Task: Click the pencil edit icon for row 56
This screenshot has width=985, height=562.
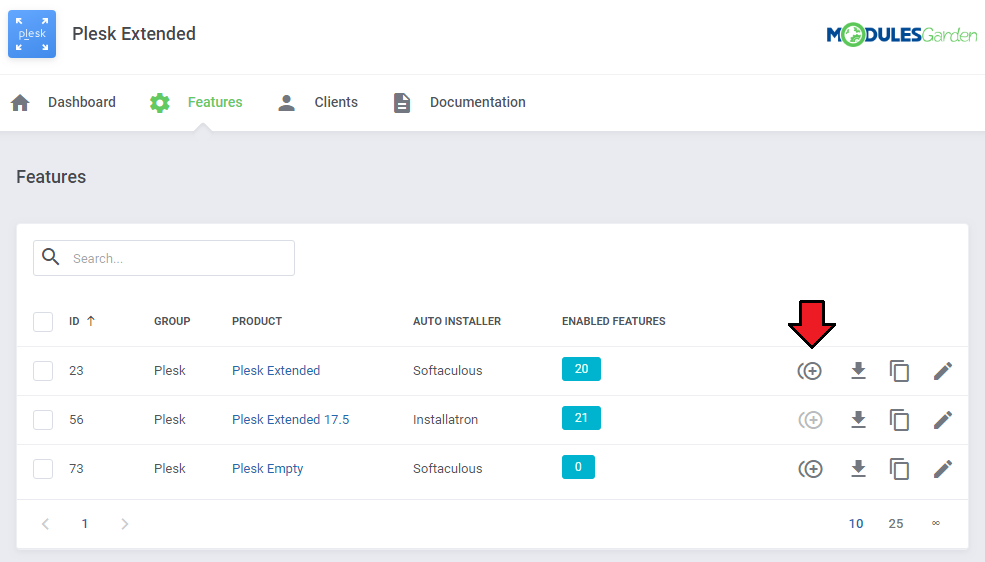Action: (x=943, y=420)
